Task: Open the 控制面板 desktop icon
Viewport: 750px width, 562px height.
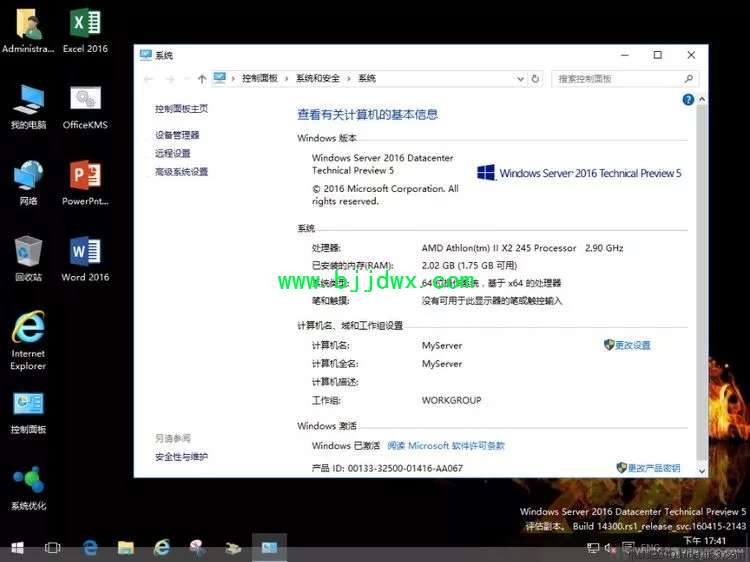Action: pyautogui.click(x=28, y=412)
